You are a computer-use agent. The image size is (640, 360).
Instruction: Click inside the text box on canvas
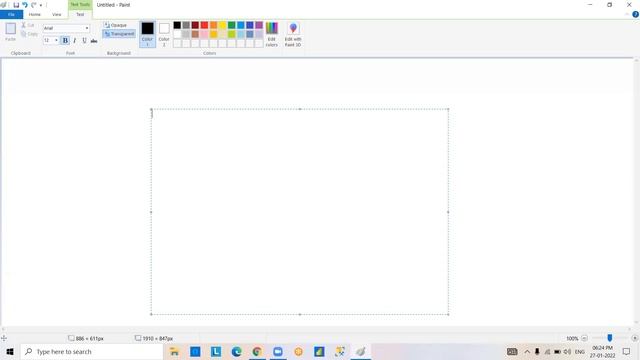[x=300, y=212]
